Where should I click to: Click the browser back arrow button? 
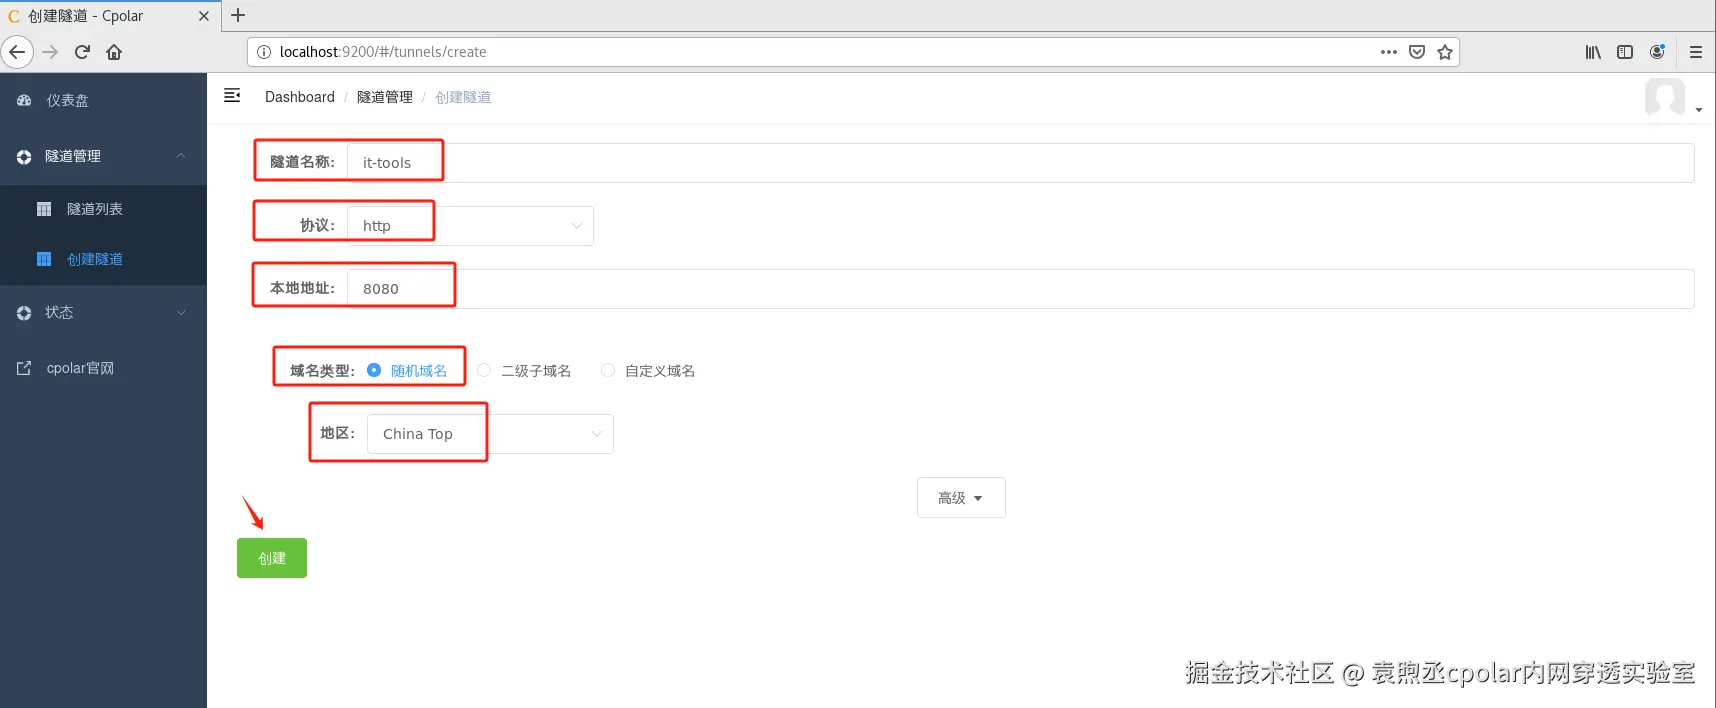17,52
